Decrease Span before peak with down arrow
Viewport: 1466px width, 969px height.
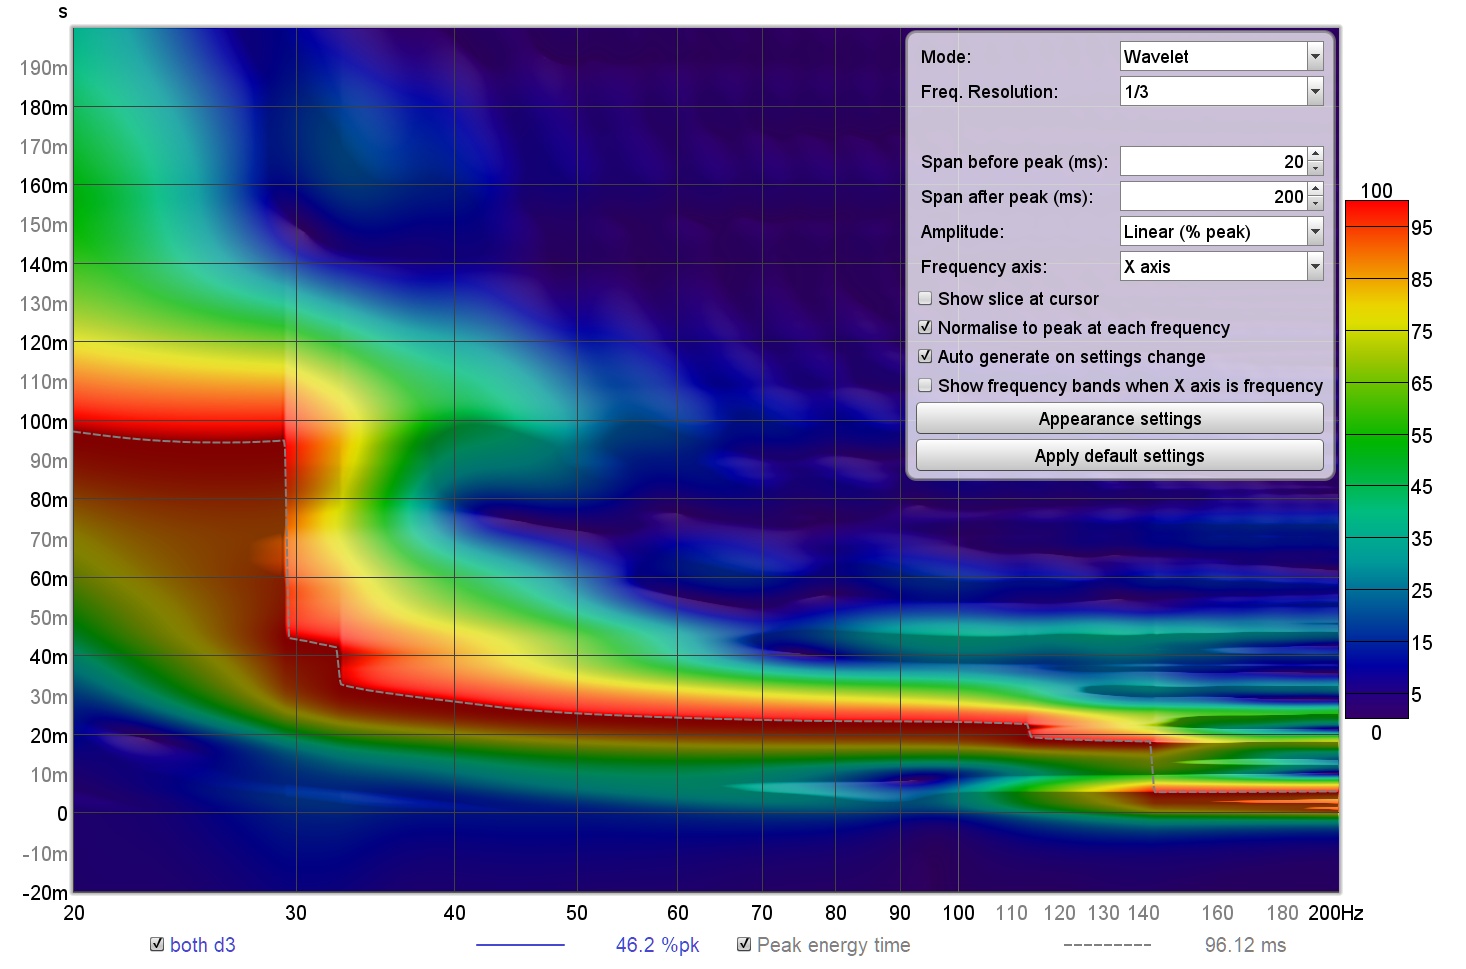click(1315, 168)
